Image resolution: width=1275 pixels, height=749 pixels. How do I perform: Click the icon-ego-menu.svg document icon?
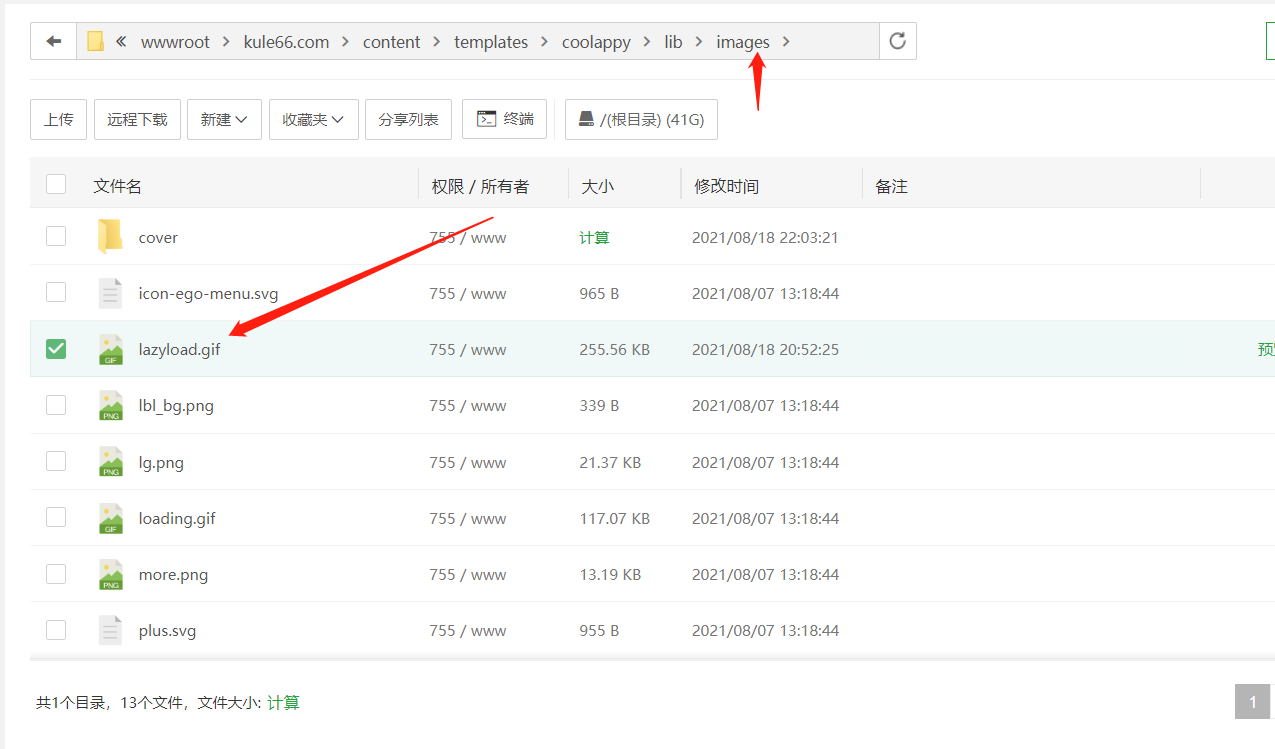[x=110, y=293]
